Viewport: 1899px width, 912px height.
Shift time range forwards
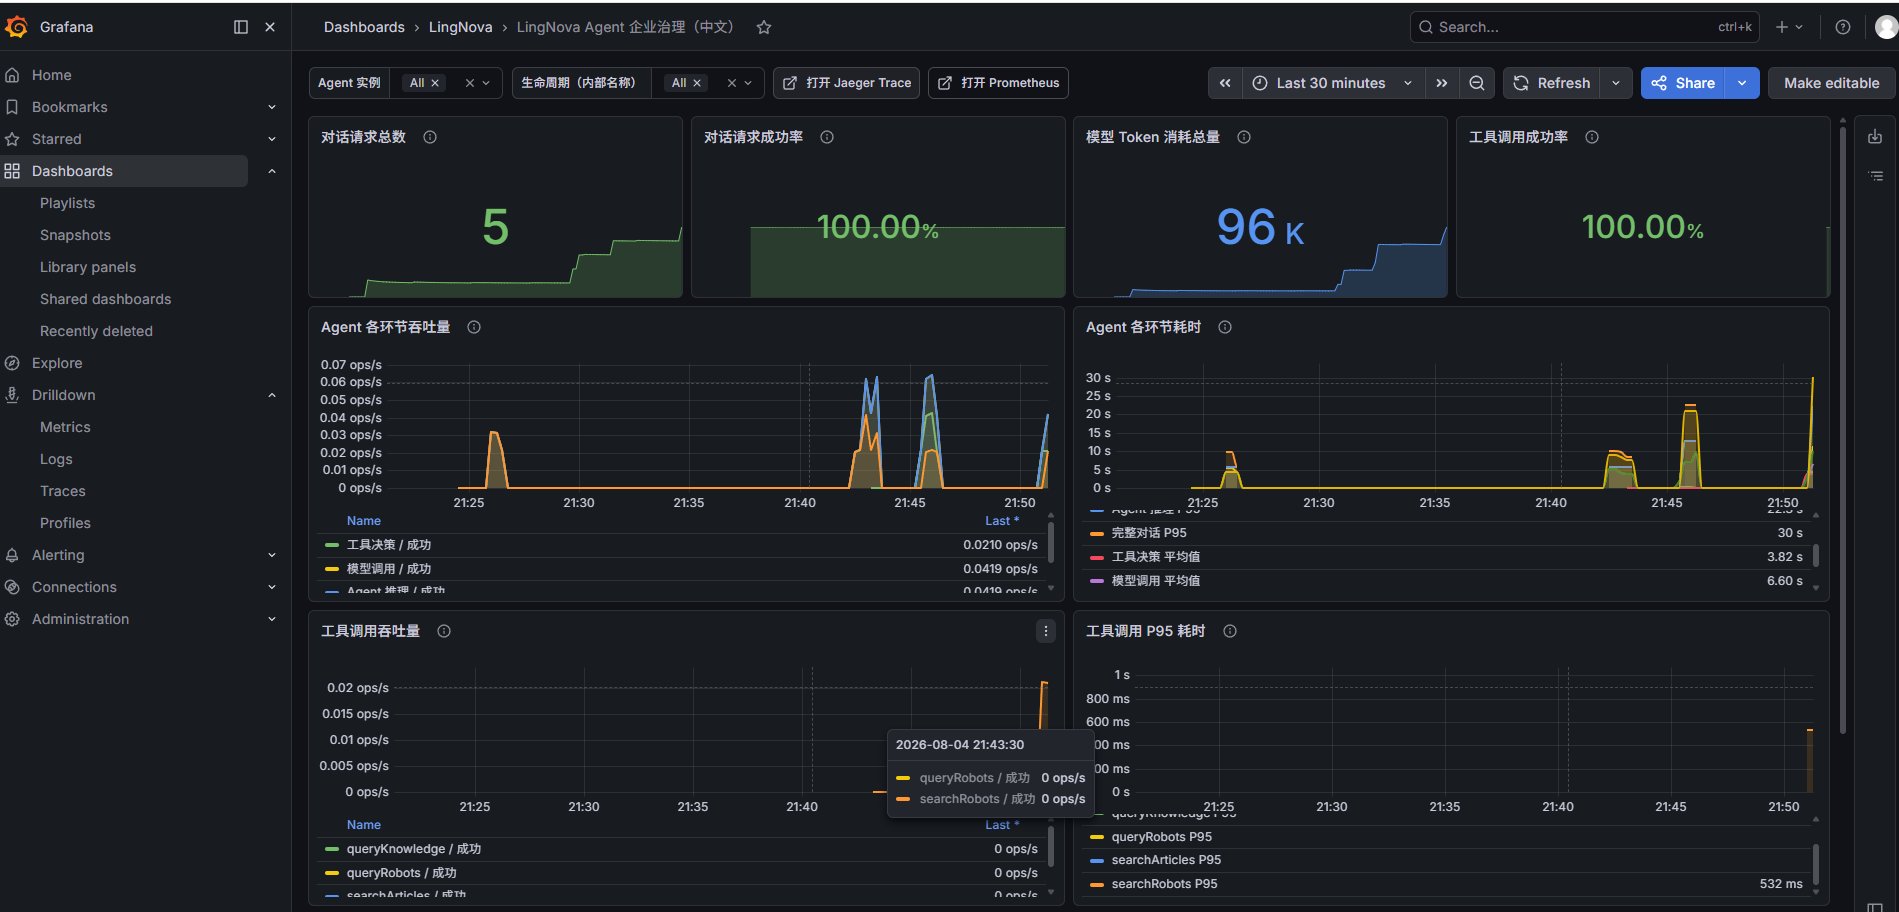(1442, 83)
